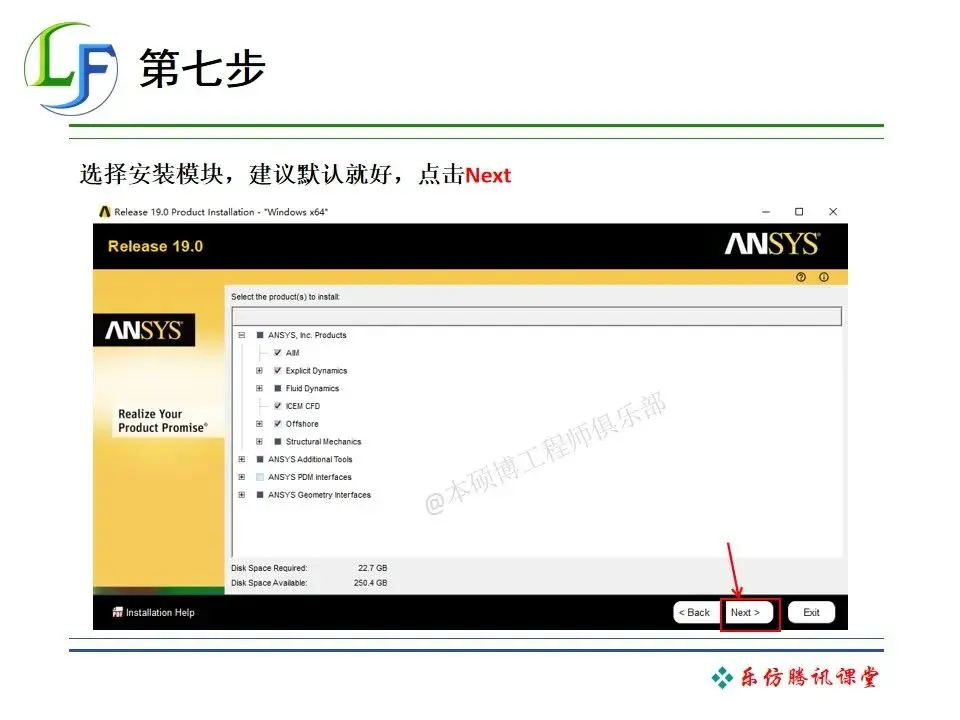Expand the ANSYS Additional Tools node
Viewport: 960px width, 720px height.
coord(242,459)
